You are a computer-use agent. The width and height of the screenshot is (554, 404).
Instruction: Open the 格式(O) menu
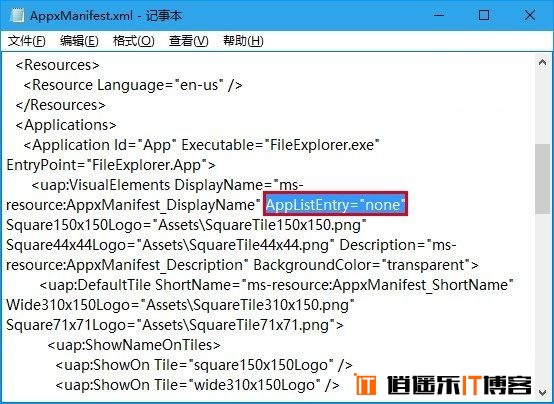134,41
